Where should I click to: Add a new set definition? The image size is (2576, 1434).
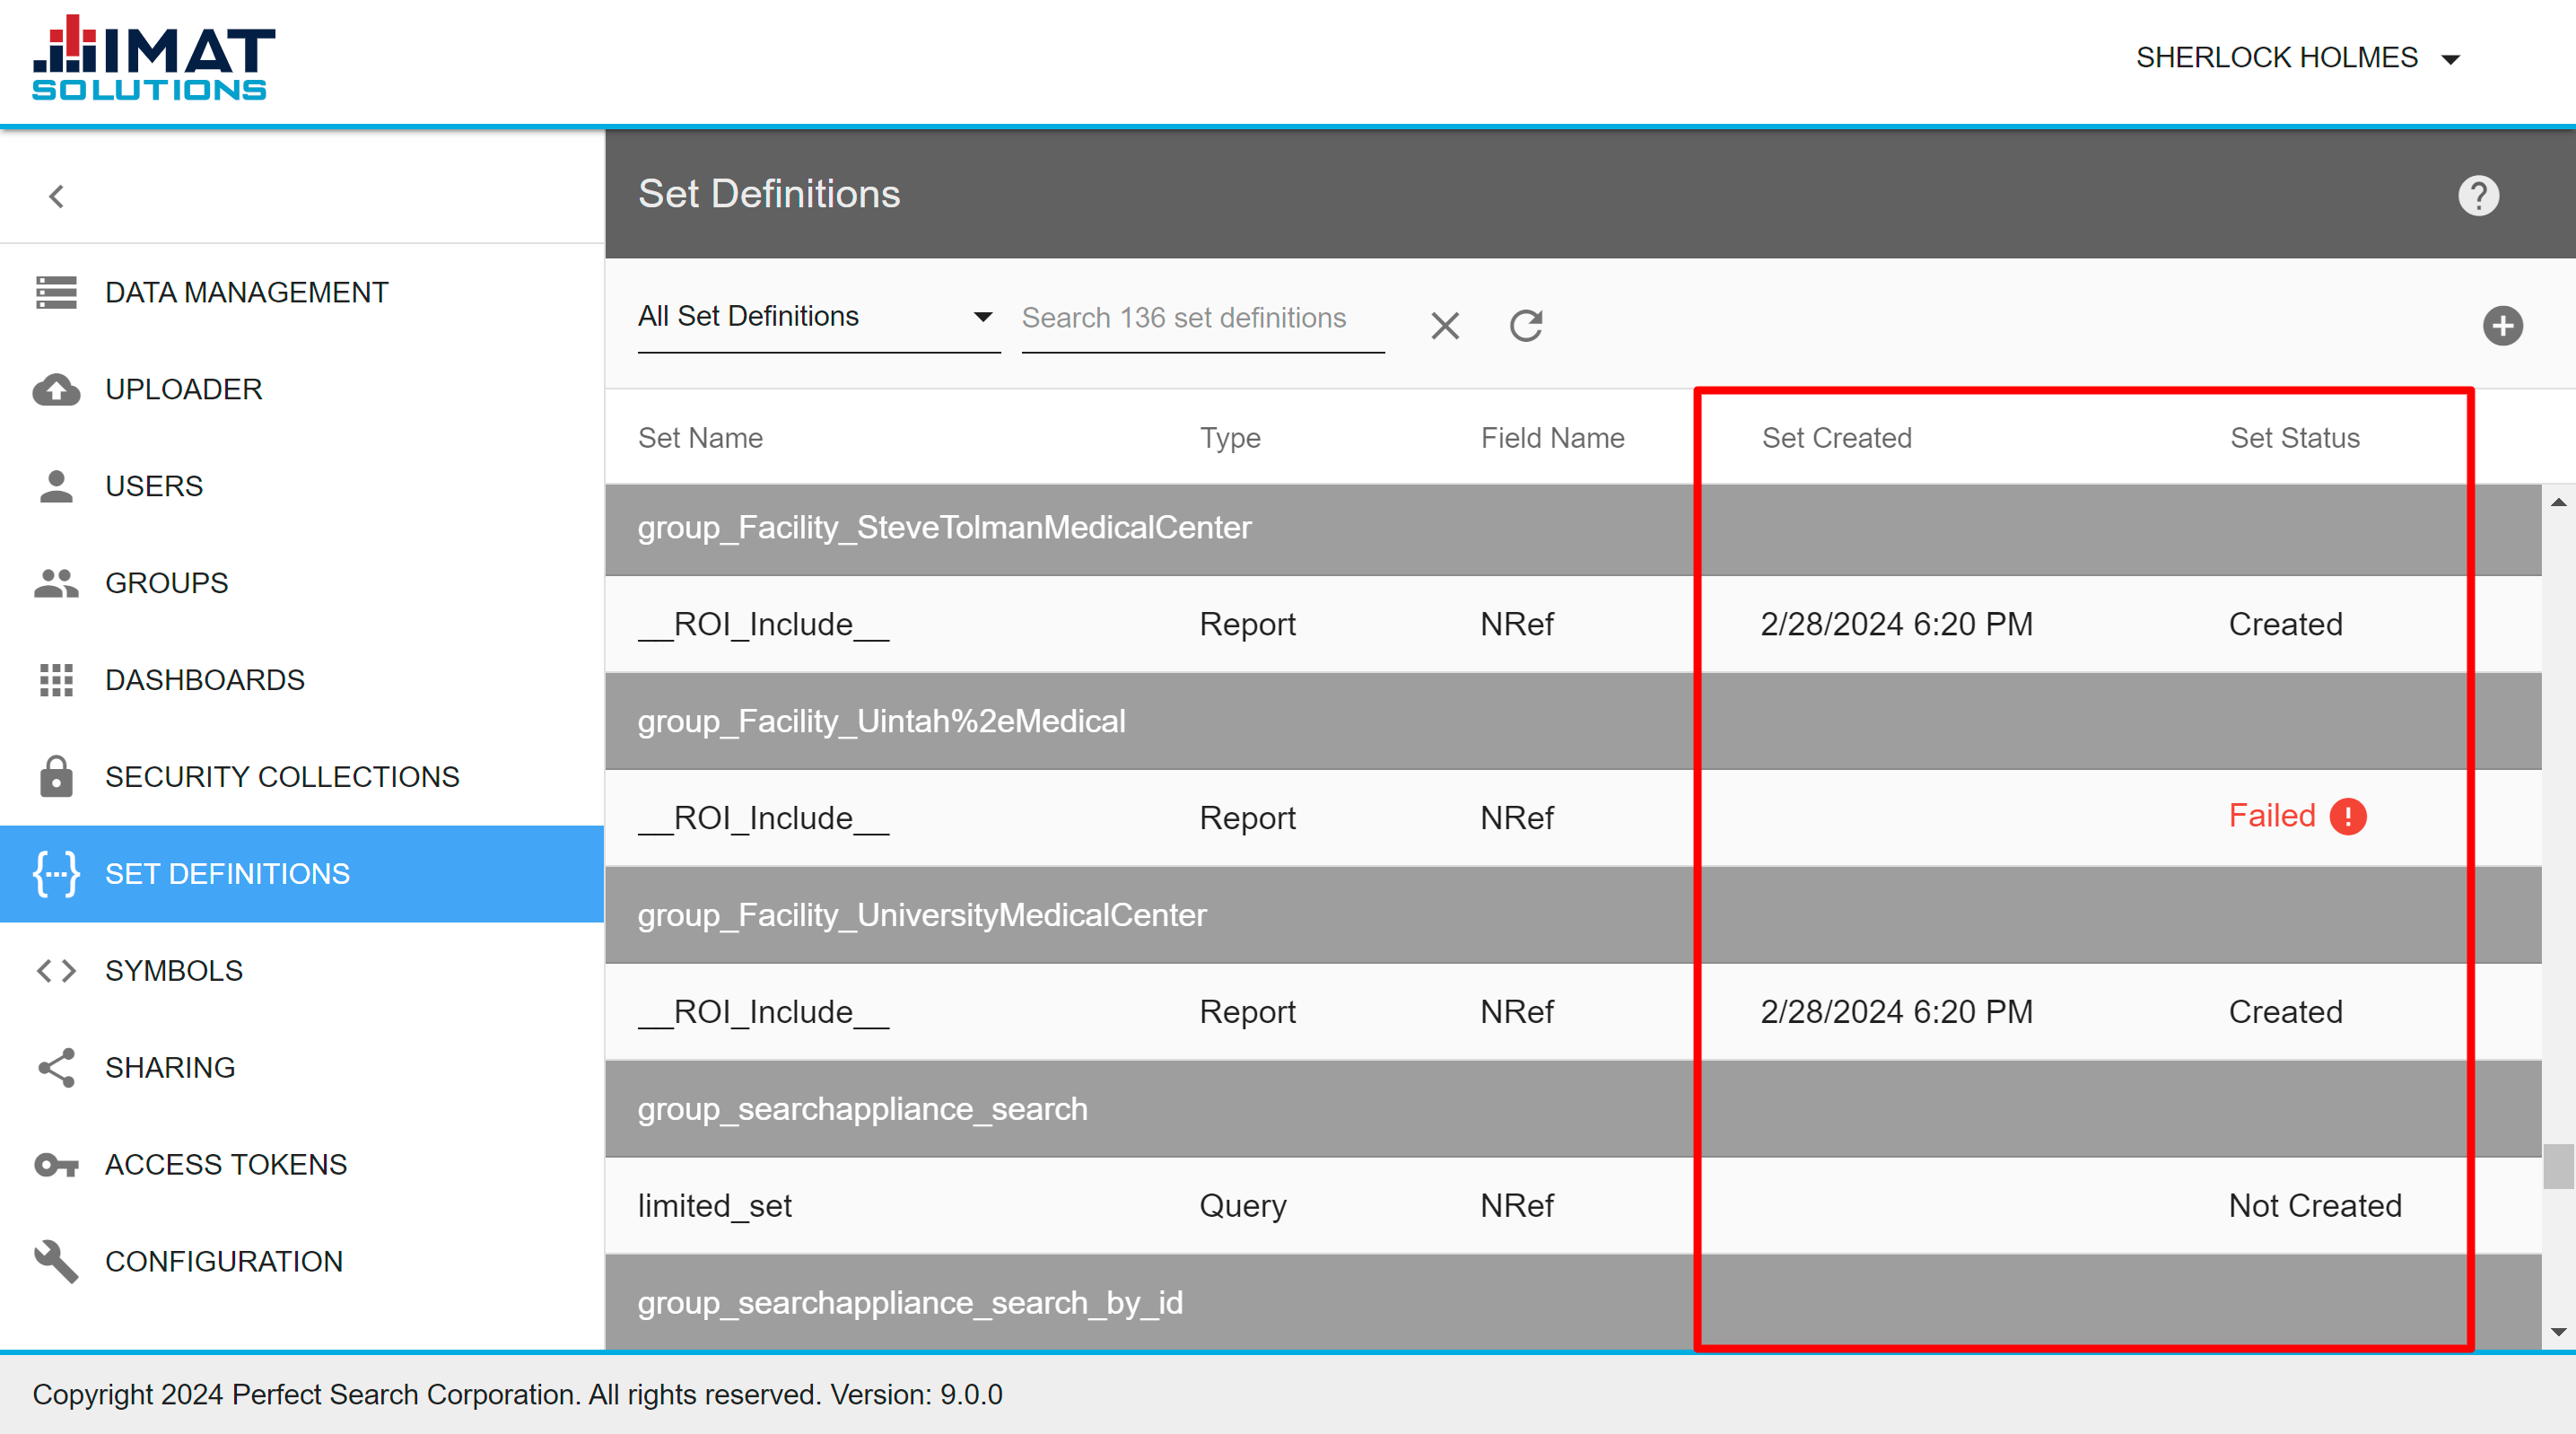pyautogui.click(x=2502, y=326)
